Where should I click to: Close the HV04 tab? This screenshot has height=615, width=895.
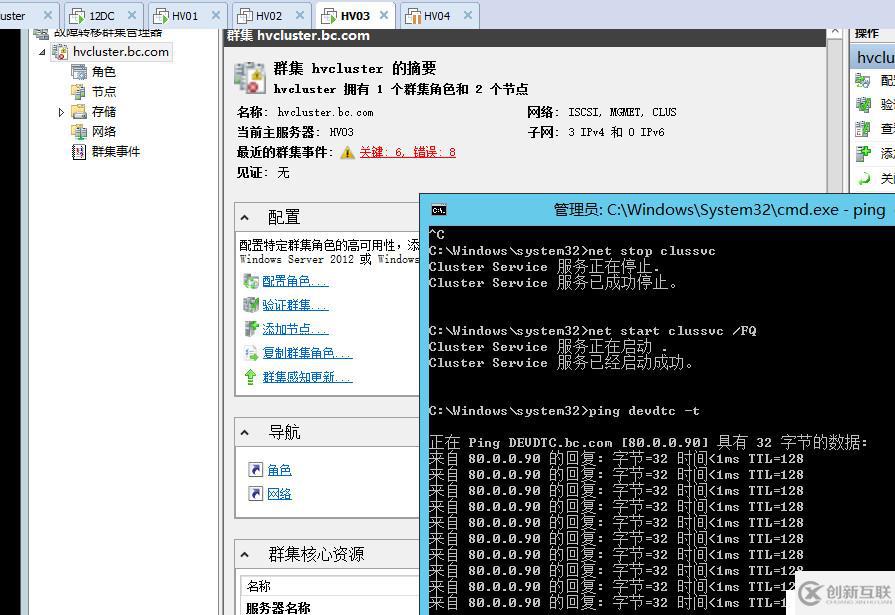pos(468,15)
